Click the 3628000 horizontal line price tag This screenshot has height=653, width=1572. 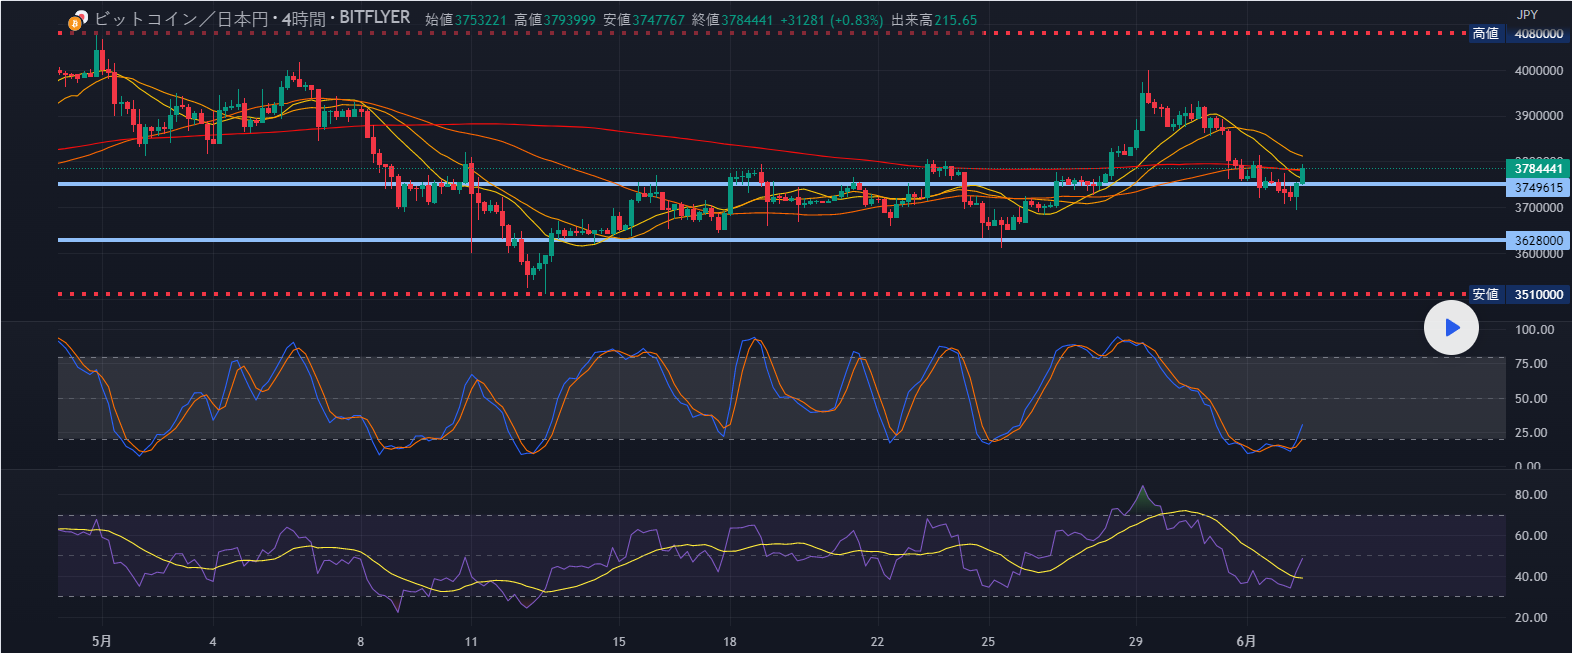pos(1538,241)
